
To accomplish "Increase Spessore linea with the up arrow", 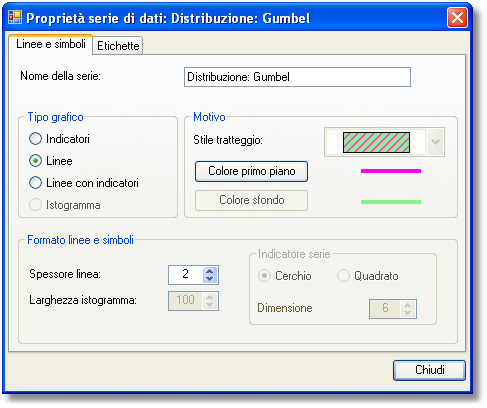I will pos(209,271).
